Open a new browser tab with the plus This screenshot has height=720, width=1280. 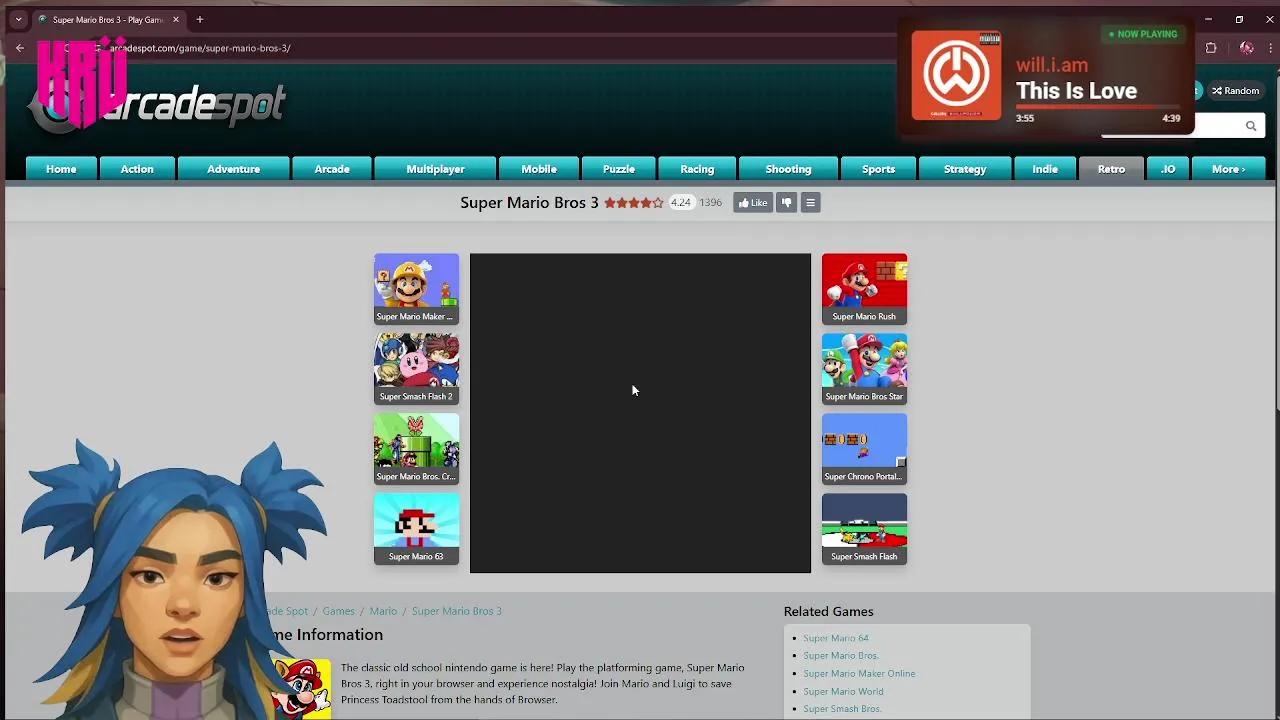point(199,19)
